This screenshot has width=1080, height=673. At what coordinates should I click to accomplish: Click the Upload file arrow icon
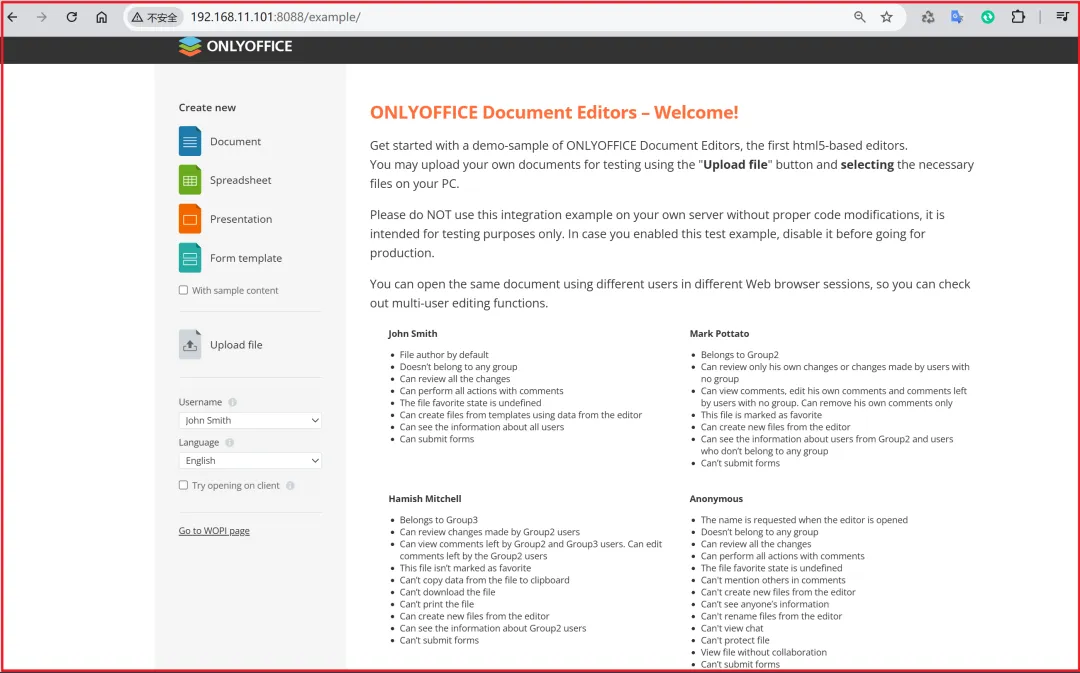[190, 344]
